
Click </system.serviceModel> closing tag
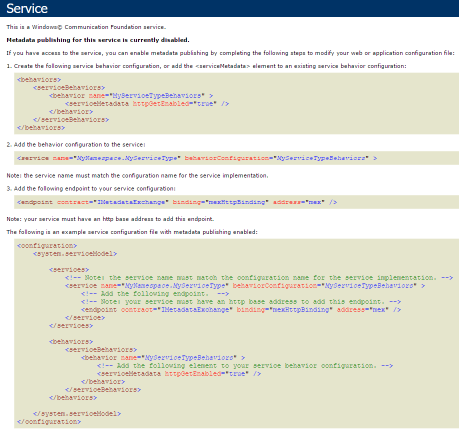click(x=77, y=414)
